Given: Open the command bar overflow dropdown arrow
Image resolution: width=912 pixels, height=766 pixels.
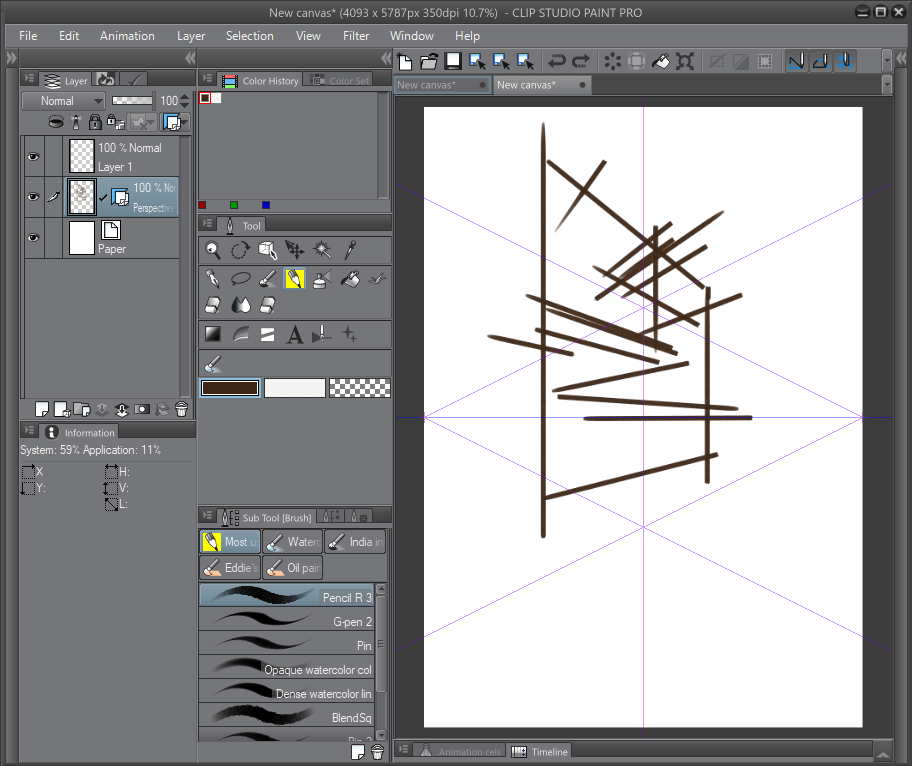Looking at the screenshot, I should (x=887, y=61).
